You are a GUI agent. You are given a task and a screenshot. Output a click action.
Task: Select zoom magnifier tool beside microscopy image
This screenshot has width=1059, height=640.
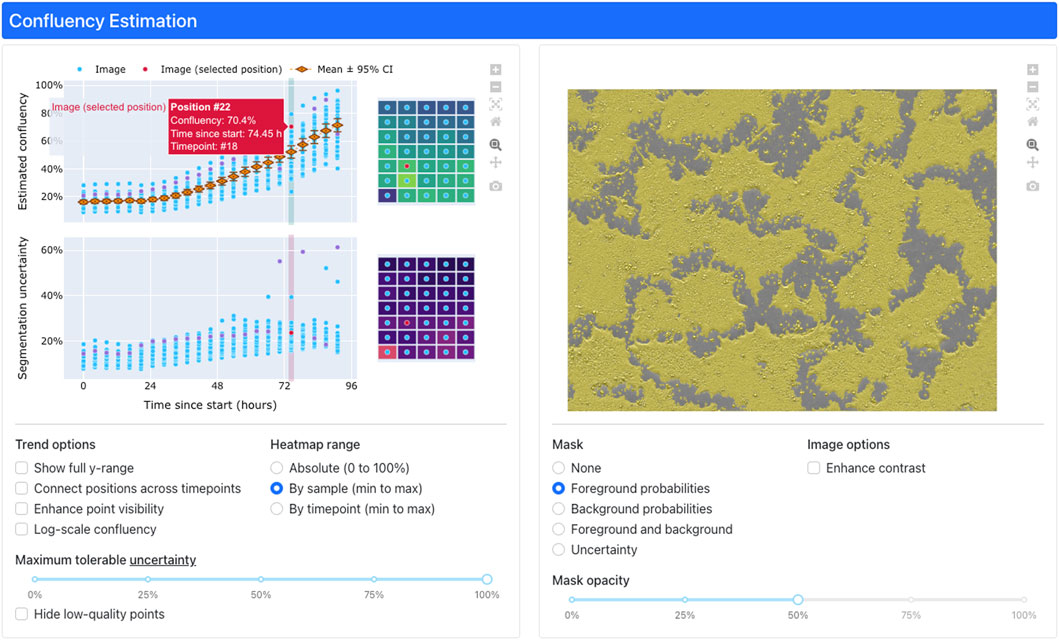(x=1032, y=144)
